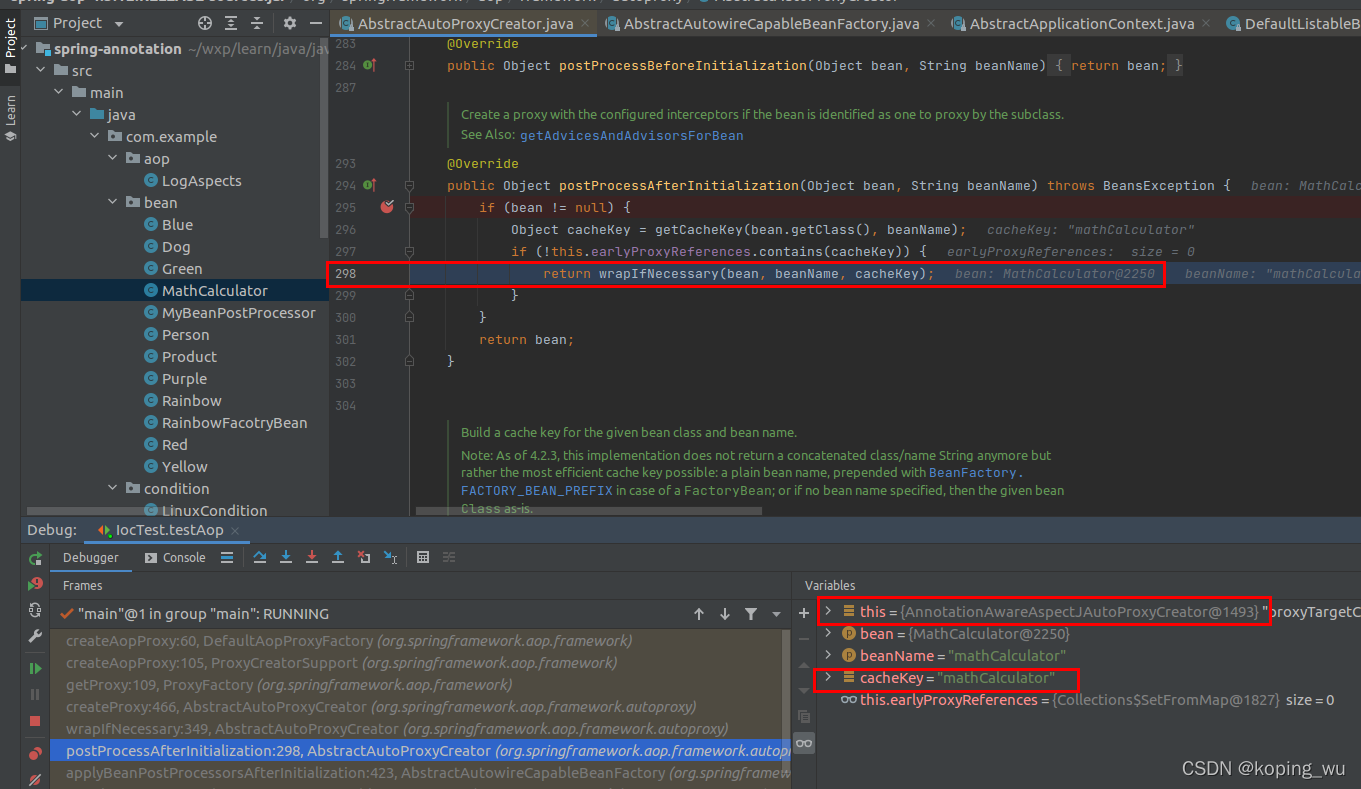Click the Step Over icon
The image size is (1361, 789).
point(260,557)
